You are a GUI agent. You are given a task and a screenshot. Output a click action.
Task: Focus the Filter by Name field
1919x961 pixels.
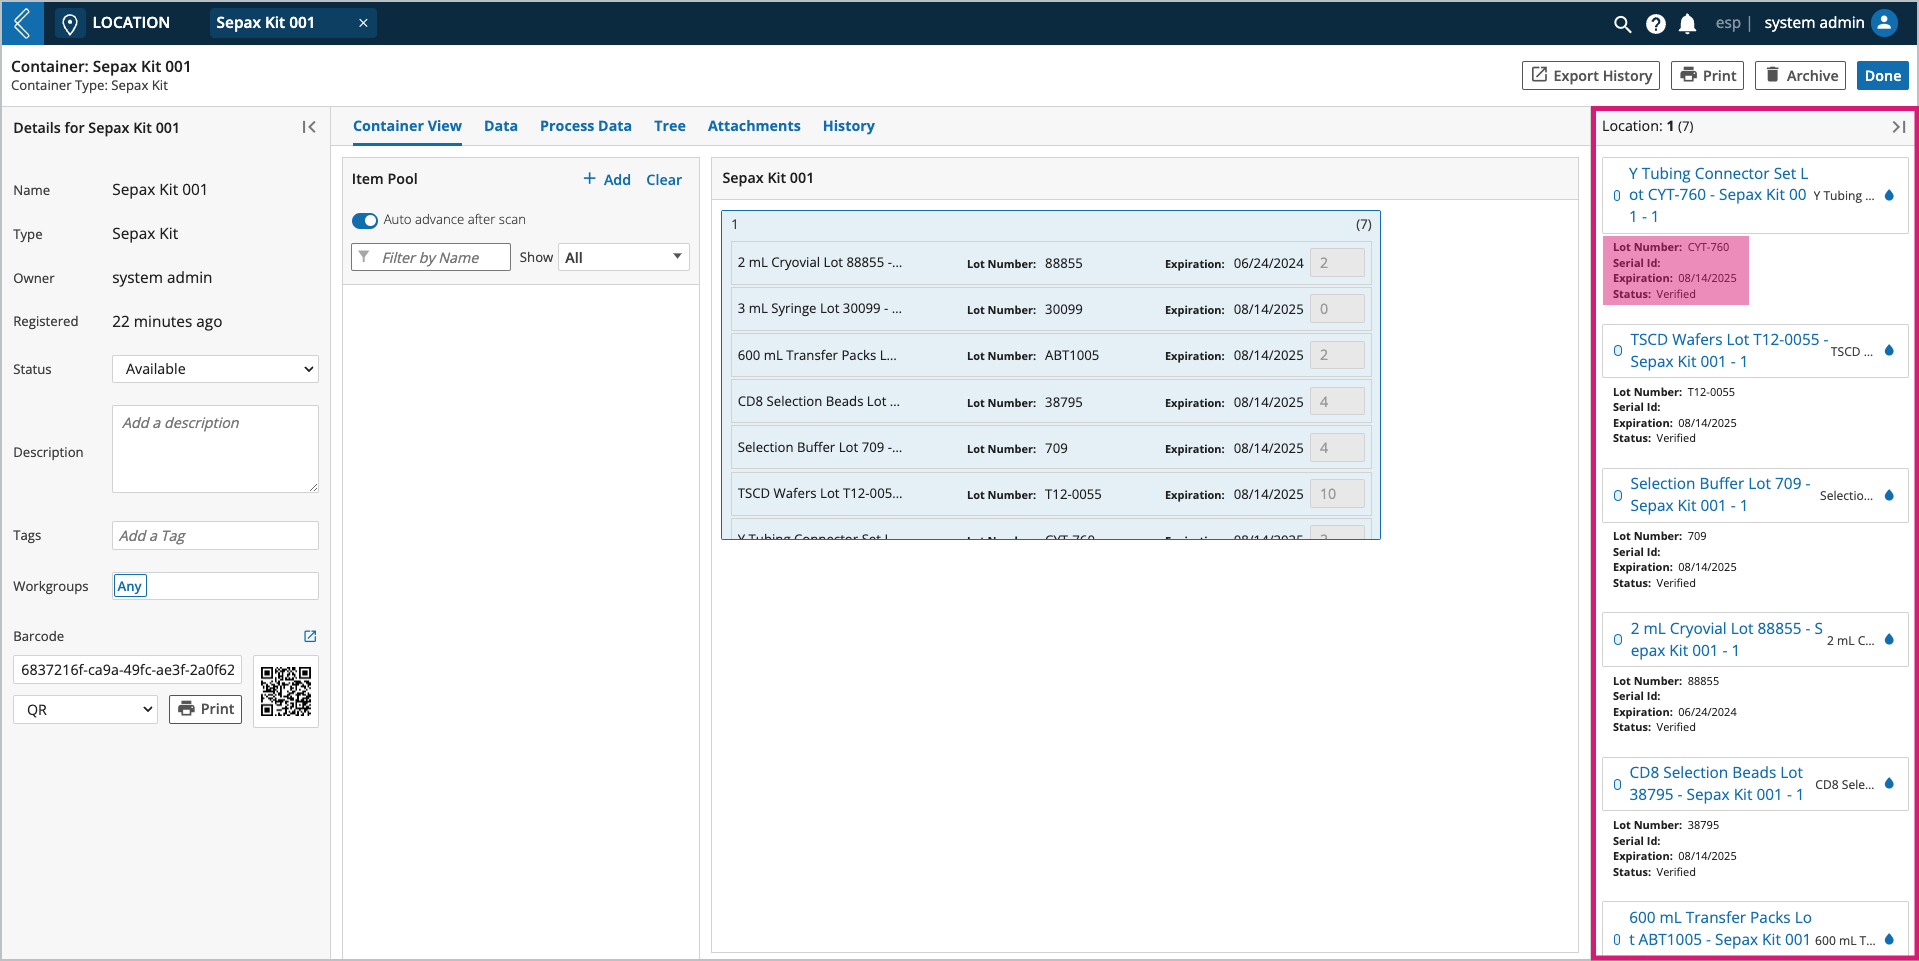pyautogui.click(x=431, y=258)
